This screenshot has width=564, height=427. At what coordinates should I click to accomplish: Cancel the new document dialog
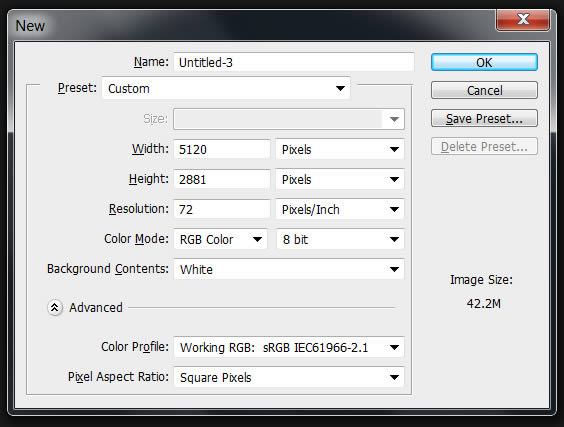click(x=484, y=90)
